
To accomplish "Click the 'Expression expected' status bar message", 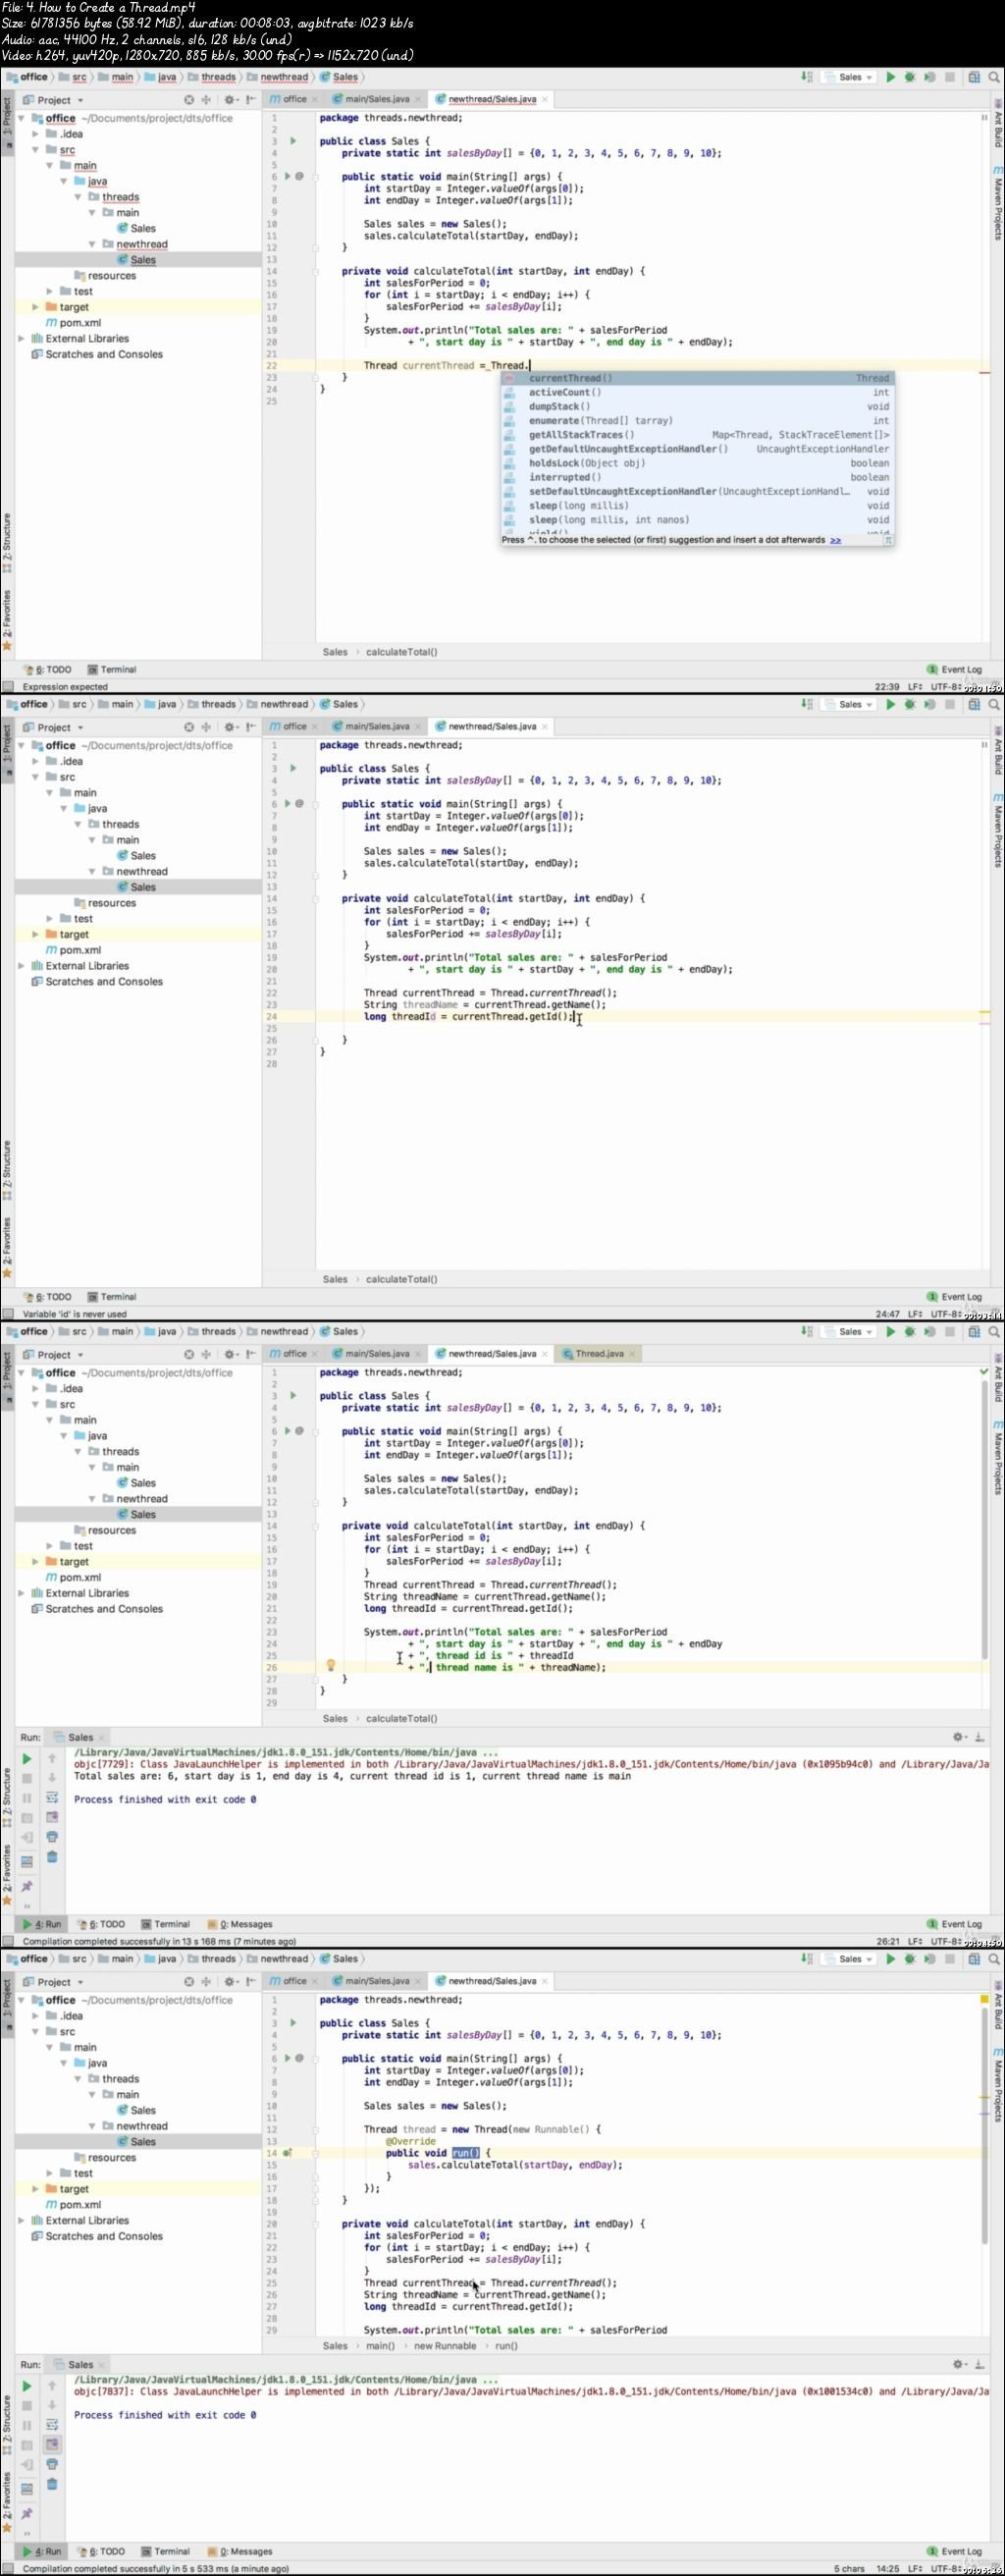I will tap(65, 687).
